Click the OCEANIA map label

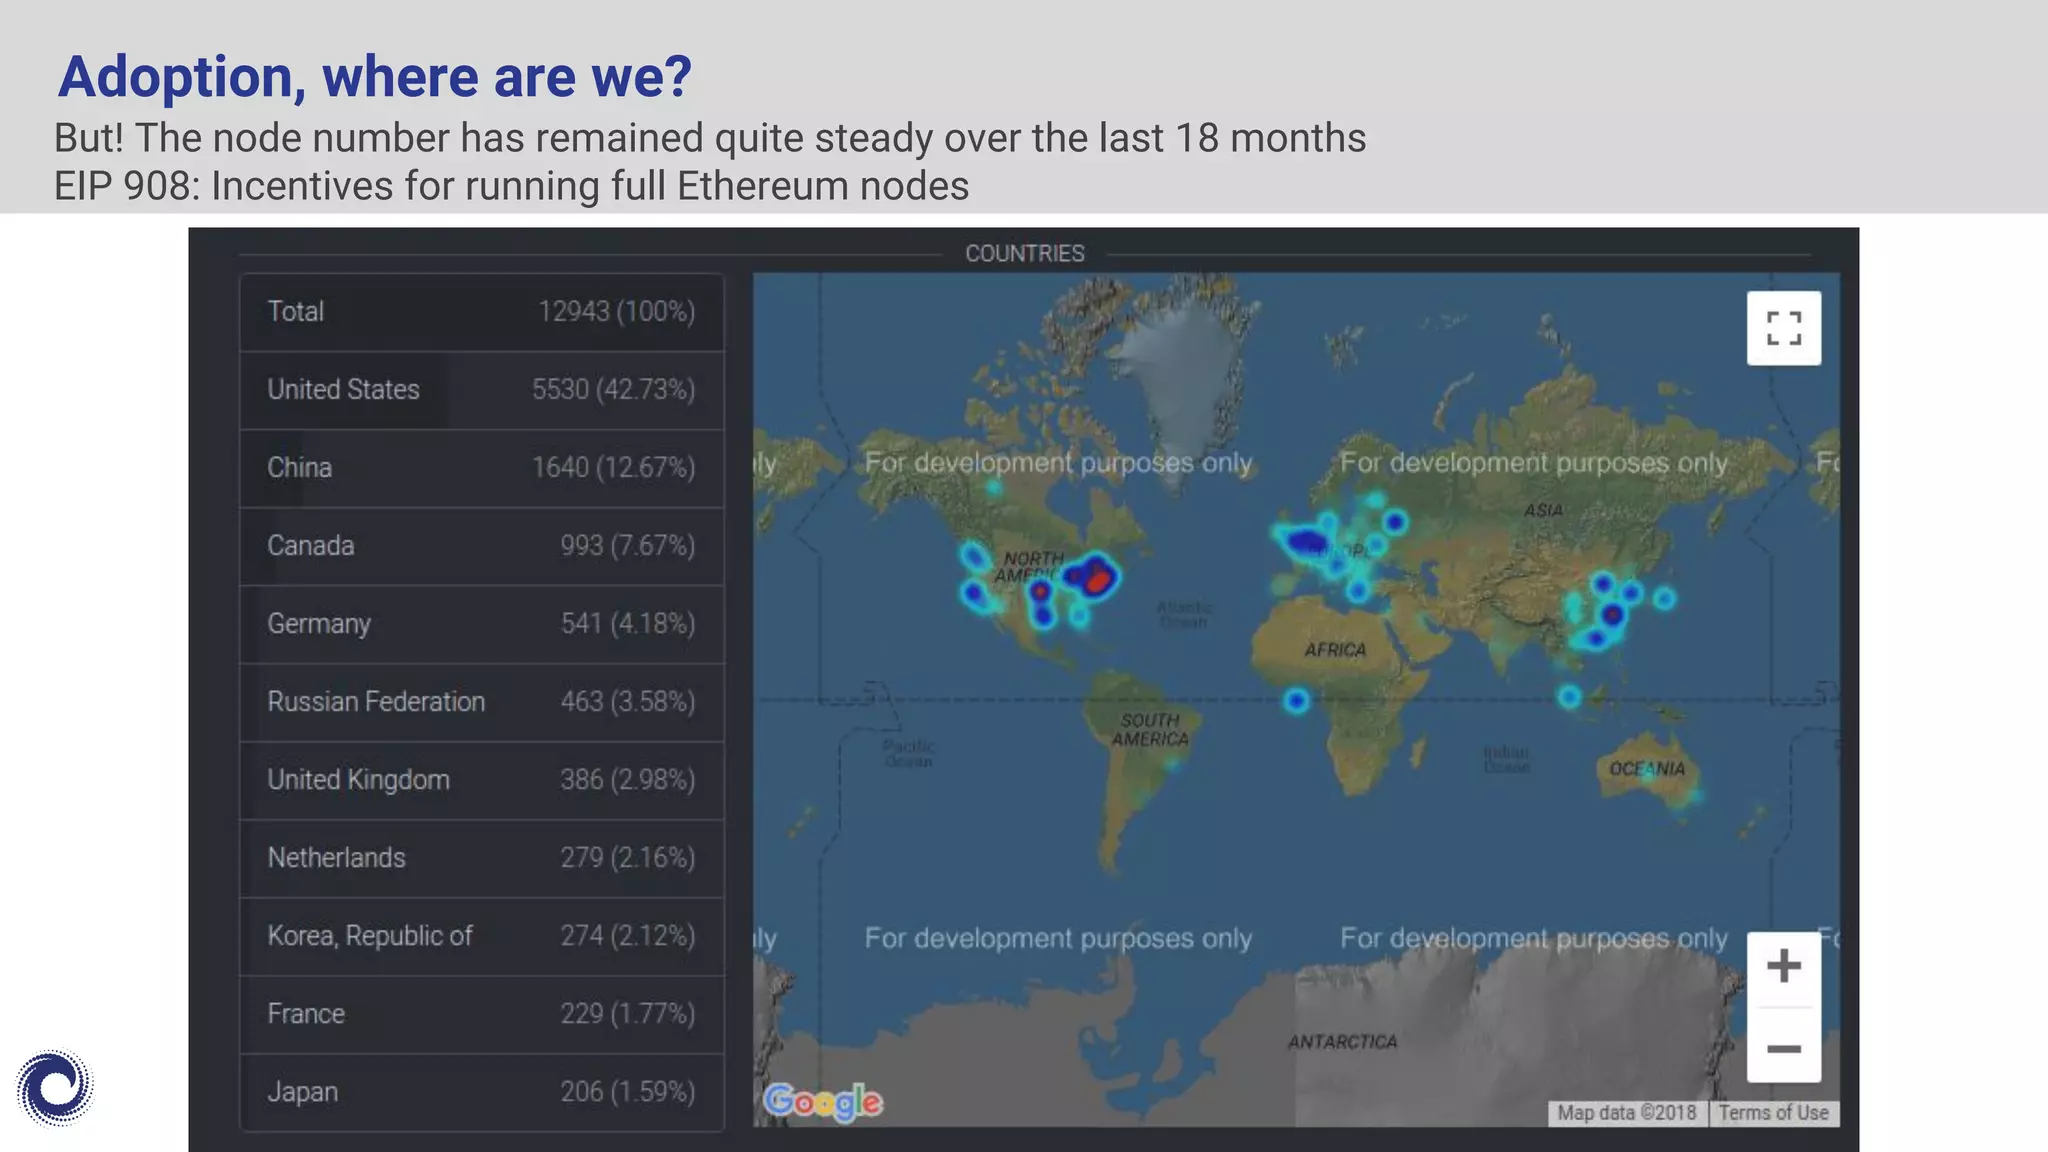point(1647,769)
